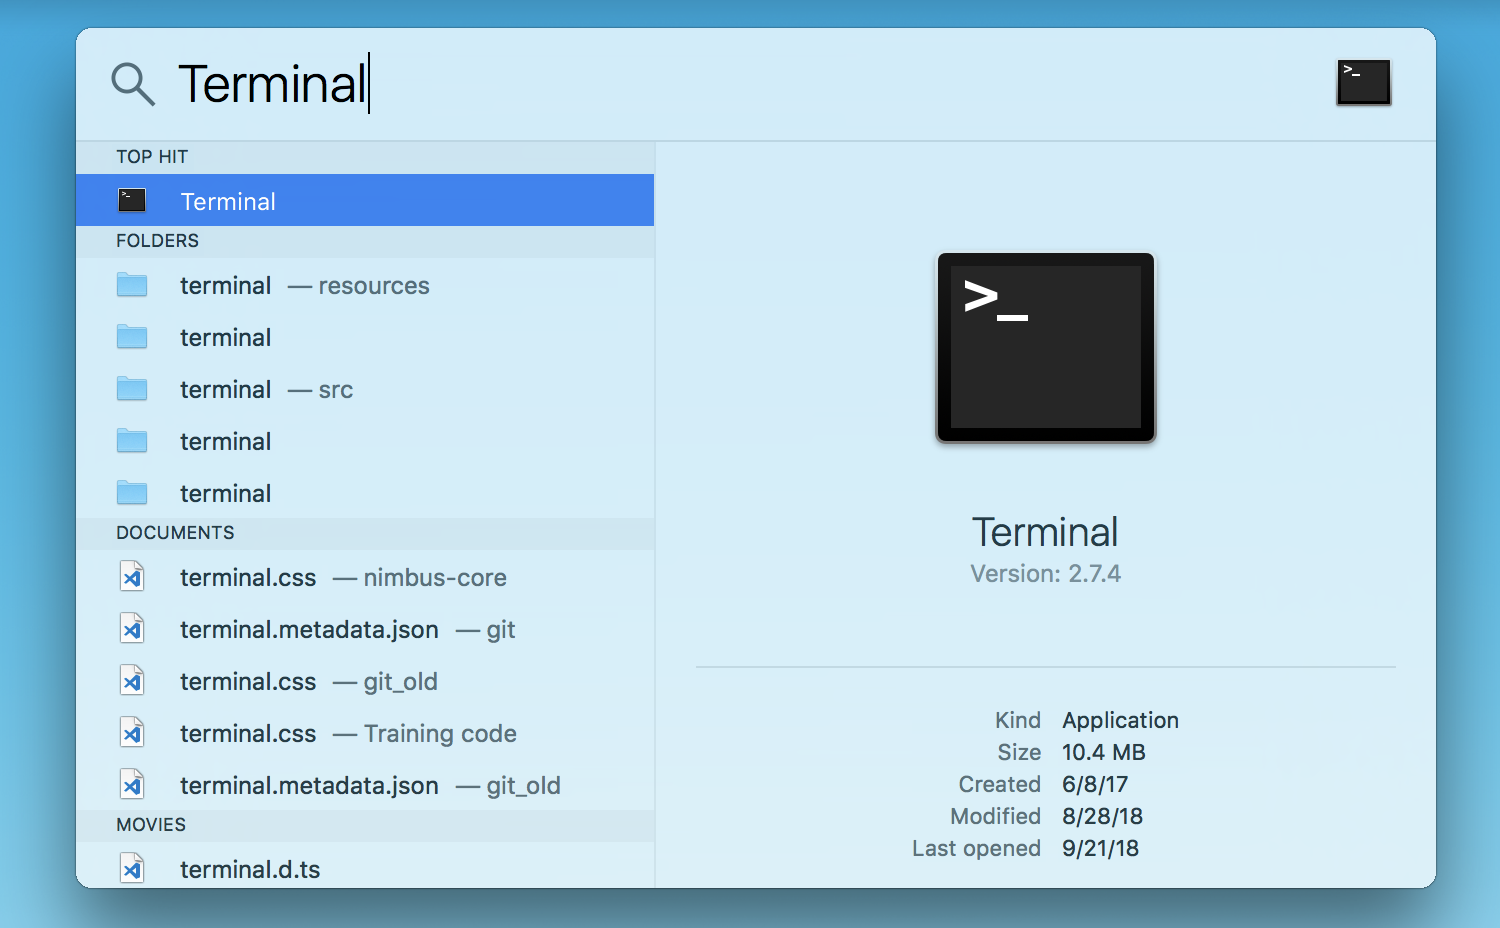Click the Terminal name in preview pane
Image resolution: width=1500 pixels, height=928 pixels.
tap(1045, 532)
